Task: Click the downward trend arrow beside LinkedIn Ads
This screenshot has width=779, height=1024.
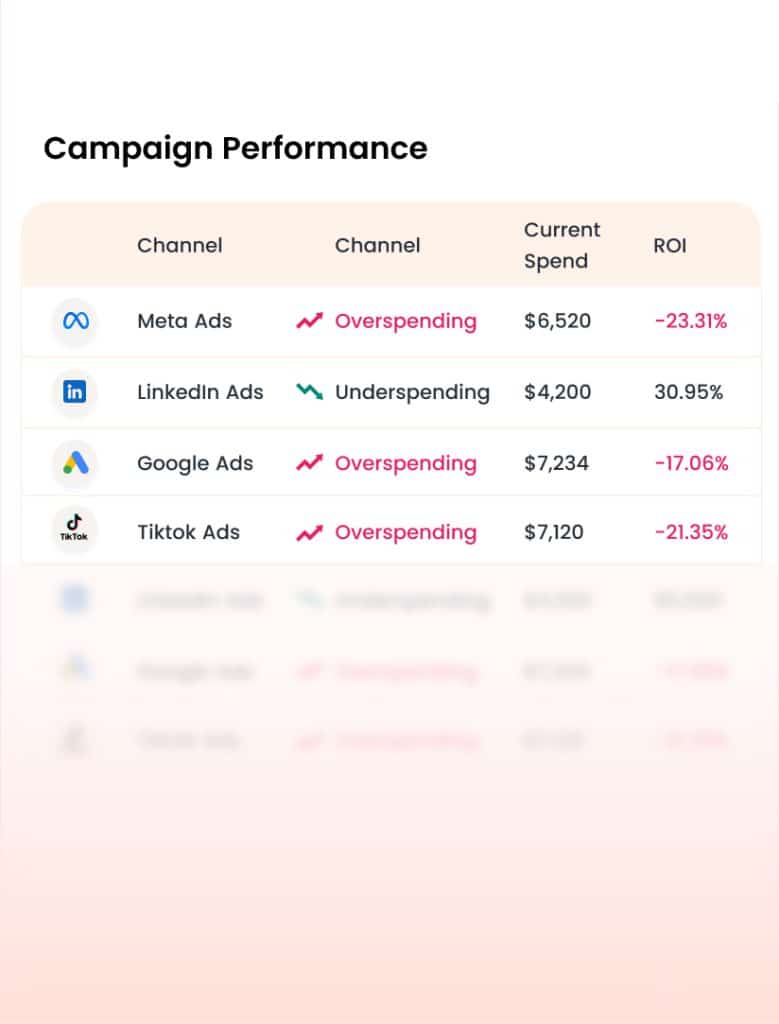Action: 310,392
